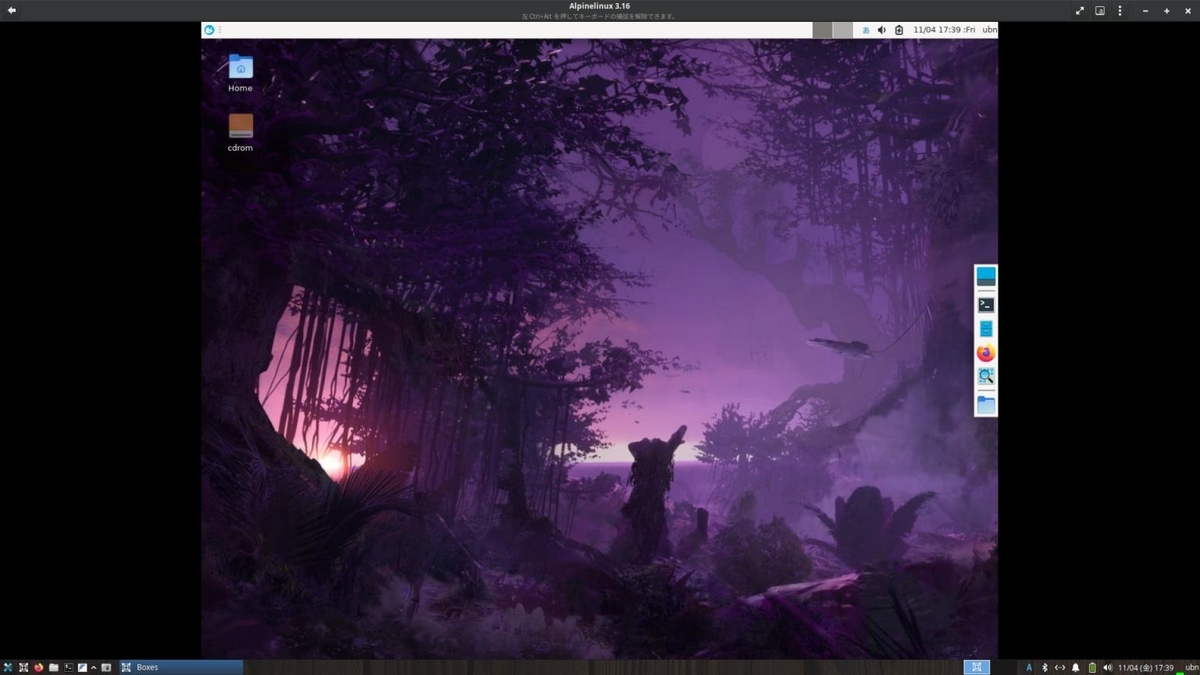
Task: Open the host clock showing 11/04 17:39
Action: tap(1146, 667)
